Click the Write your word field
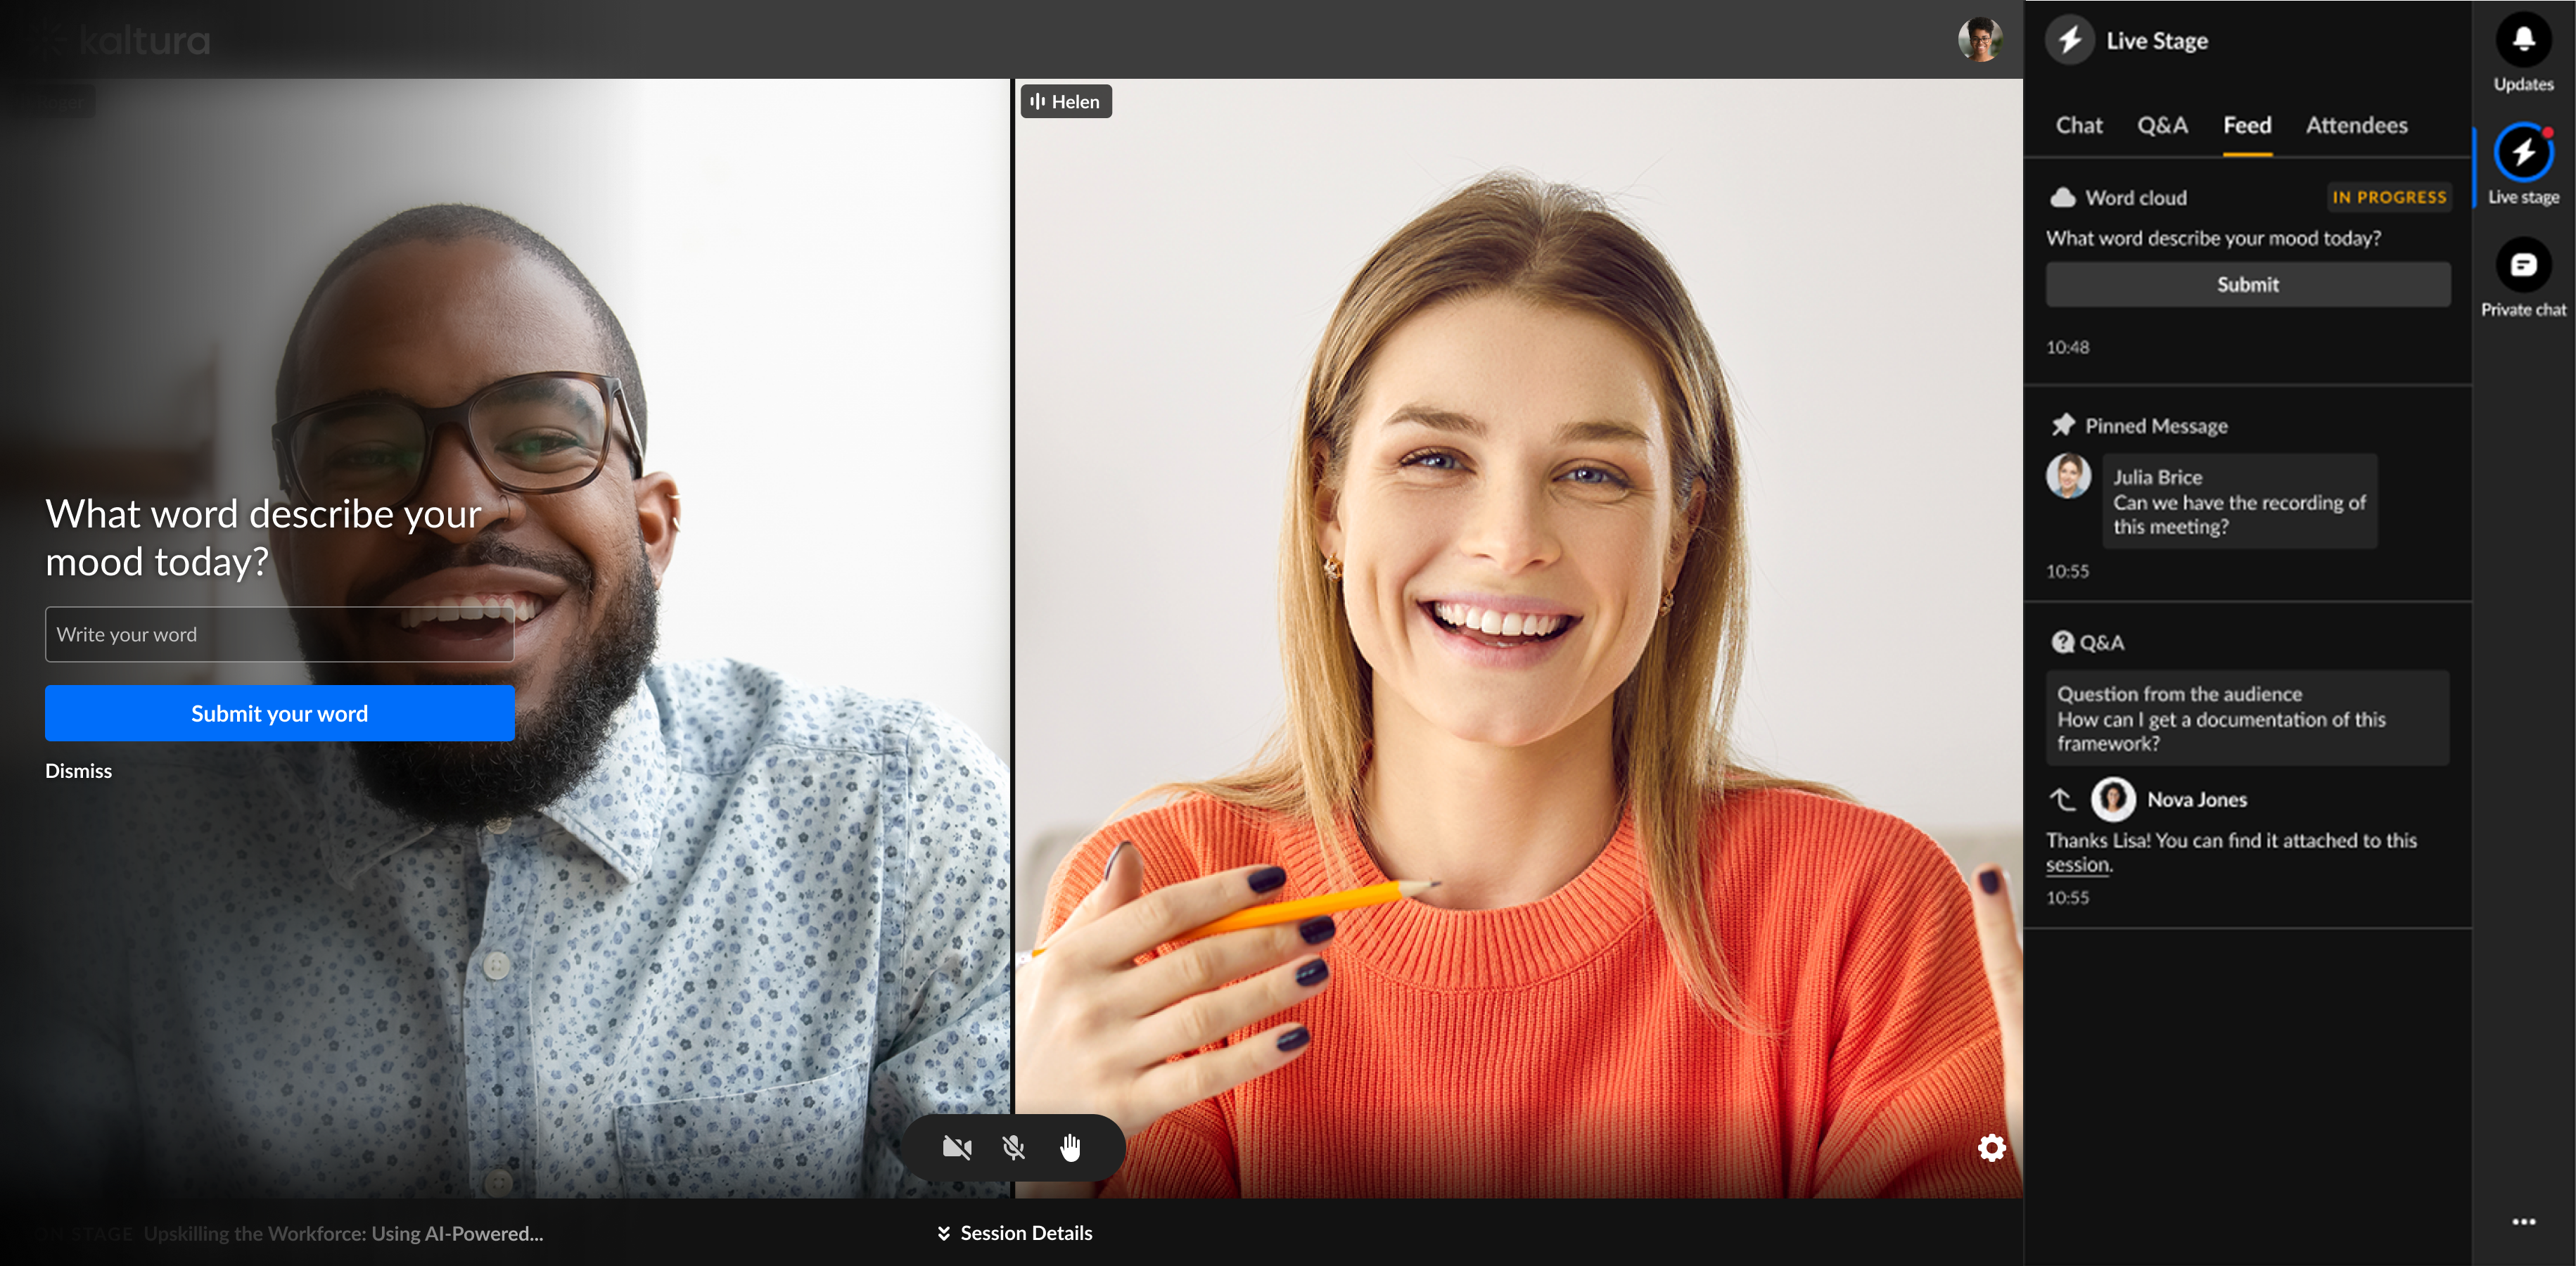 click(279, 634)
